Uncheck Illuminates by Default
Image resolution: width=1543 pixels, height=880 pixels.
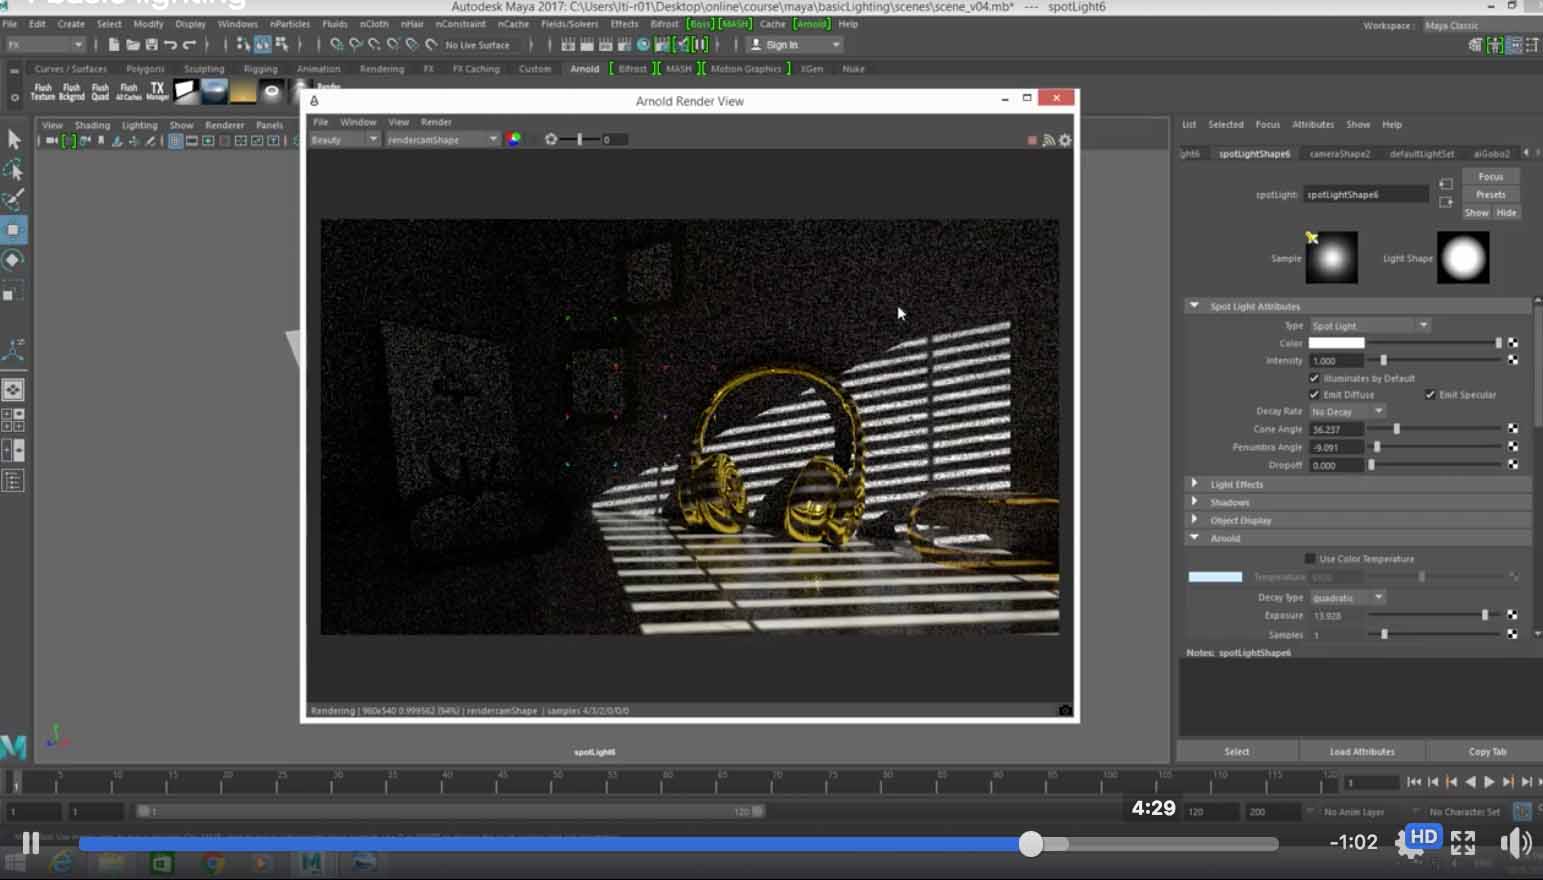[1314, 378]
